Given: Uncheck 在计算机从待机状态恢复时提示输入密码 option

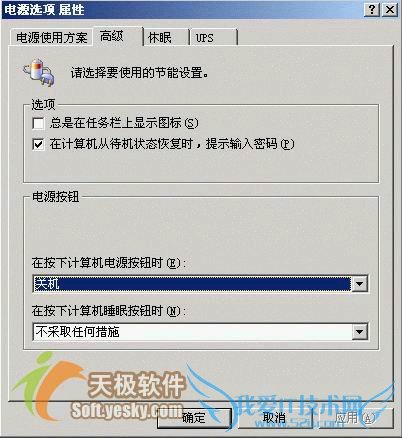Looking at the screenshot, I should [38, 144].
